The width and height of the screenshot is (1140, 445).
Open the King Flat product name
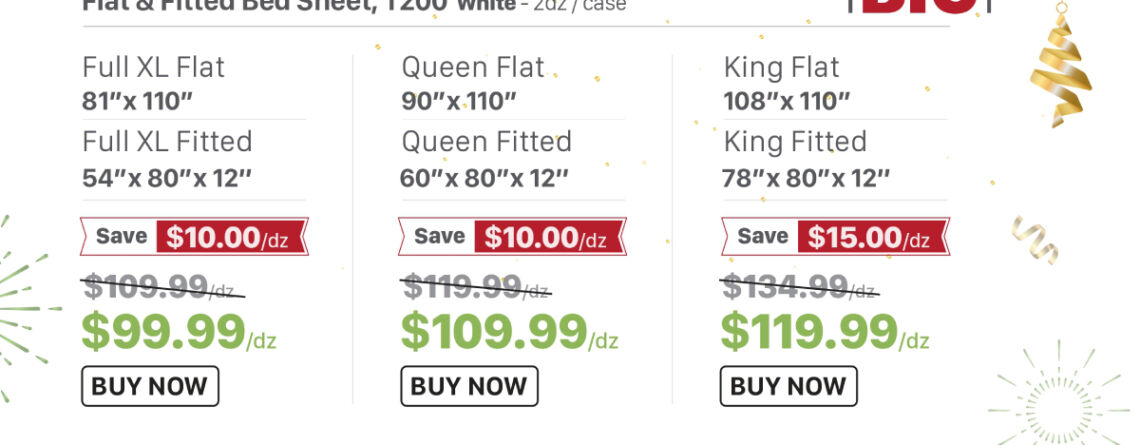(x=781, y=68)
